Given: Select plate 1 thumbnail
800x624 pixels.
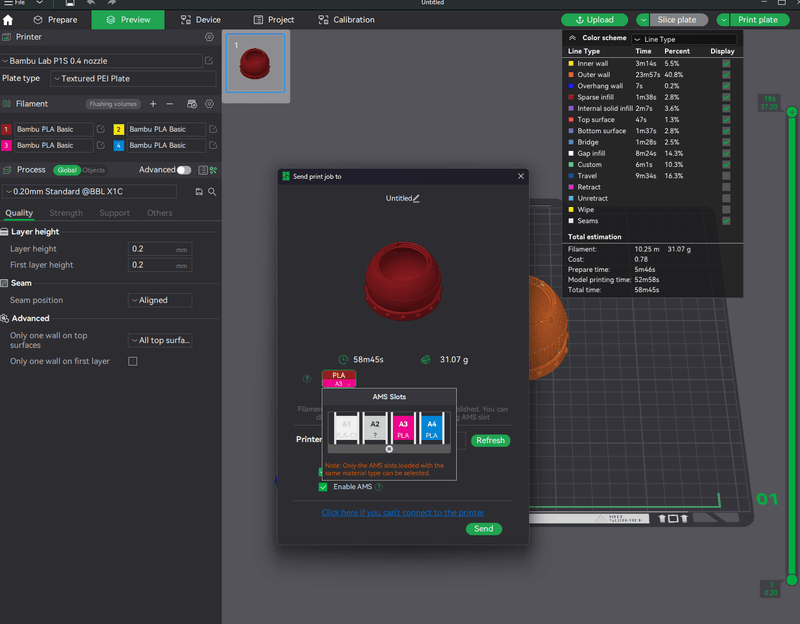Looking at the screenshot, I should coord(255,64).
